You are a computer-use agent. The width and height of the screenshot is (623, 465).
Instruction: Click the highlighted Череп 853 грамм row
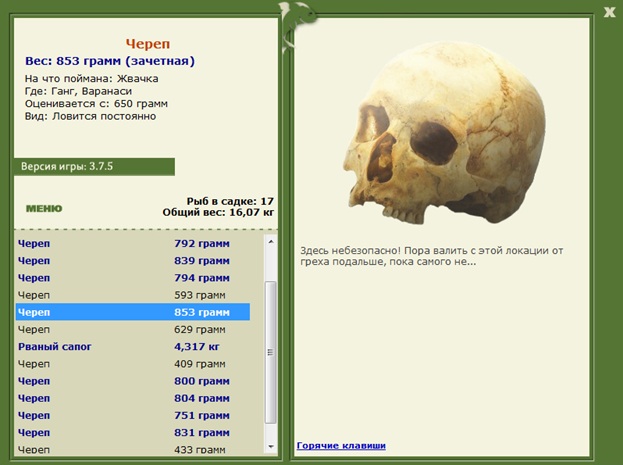[133, 312]
